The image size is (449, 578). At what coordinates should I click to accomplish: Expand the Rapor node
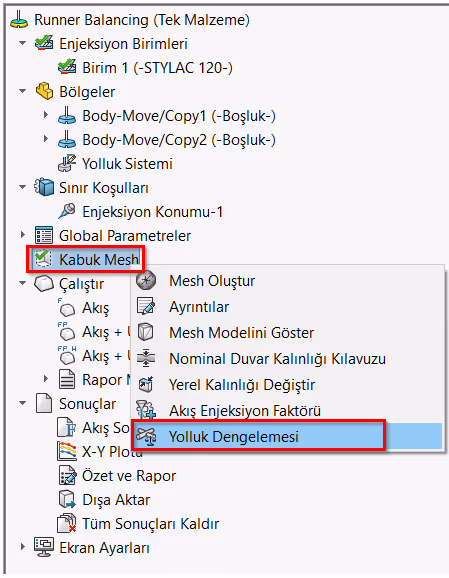click(x=46, y=379)
